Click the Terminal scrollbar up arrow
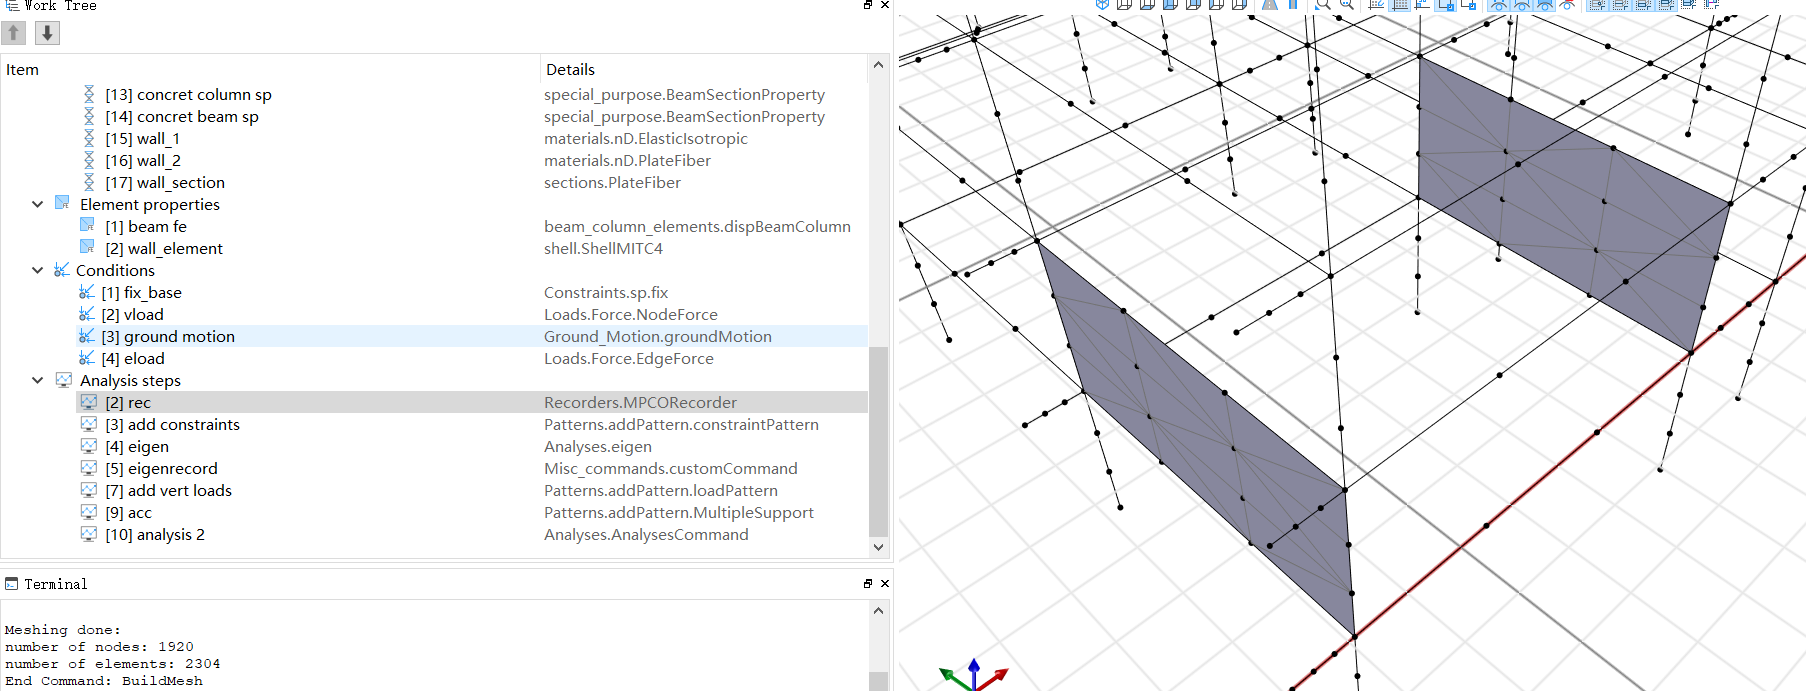The height and width of the screenshot is (691, 1806). pyautogui.click(x=878, y=610)
